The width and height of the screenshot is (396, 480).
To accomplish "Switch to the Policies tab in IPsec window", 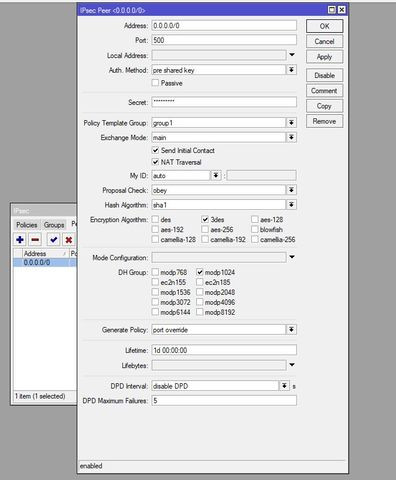I will point(27,225).
